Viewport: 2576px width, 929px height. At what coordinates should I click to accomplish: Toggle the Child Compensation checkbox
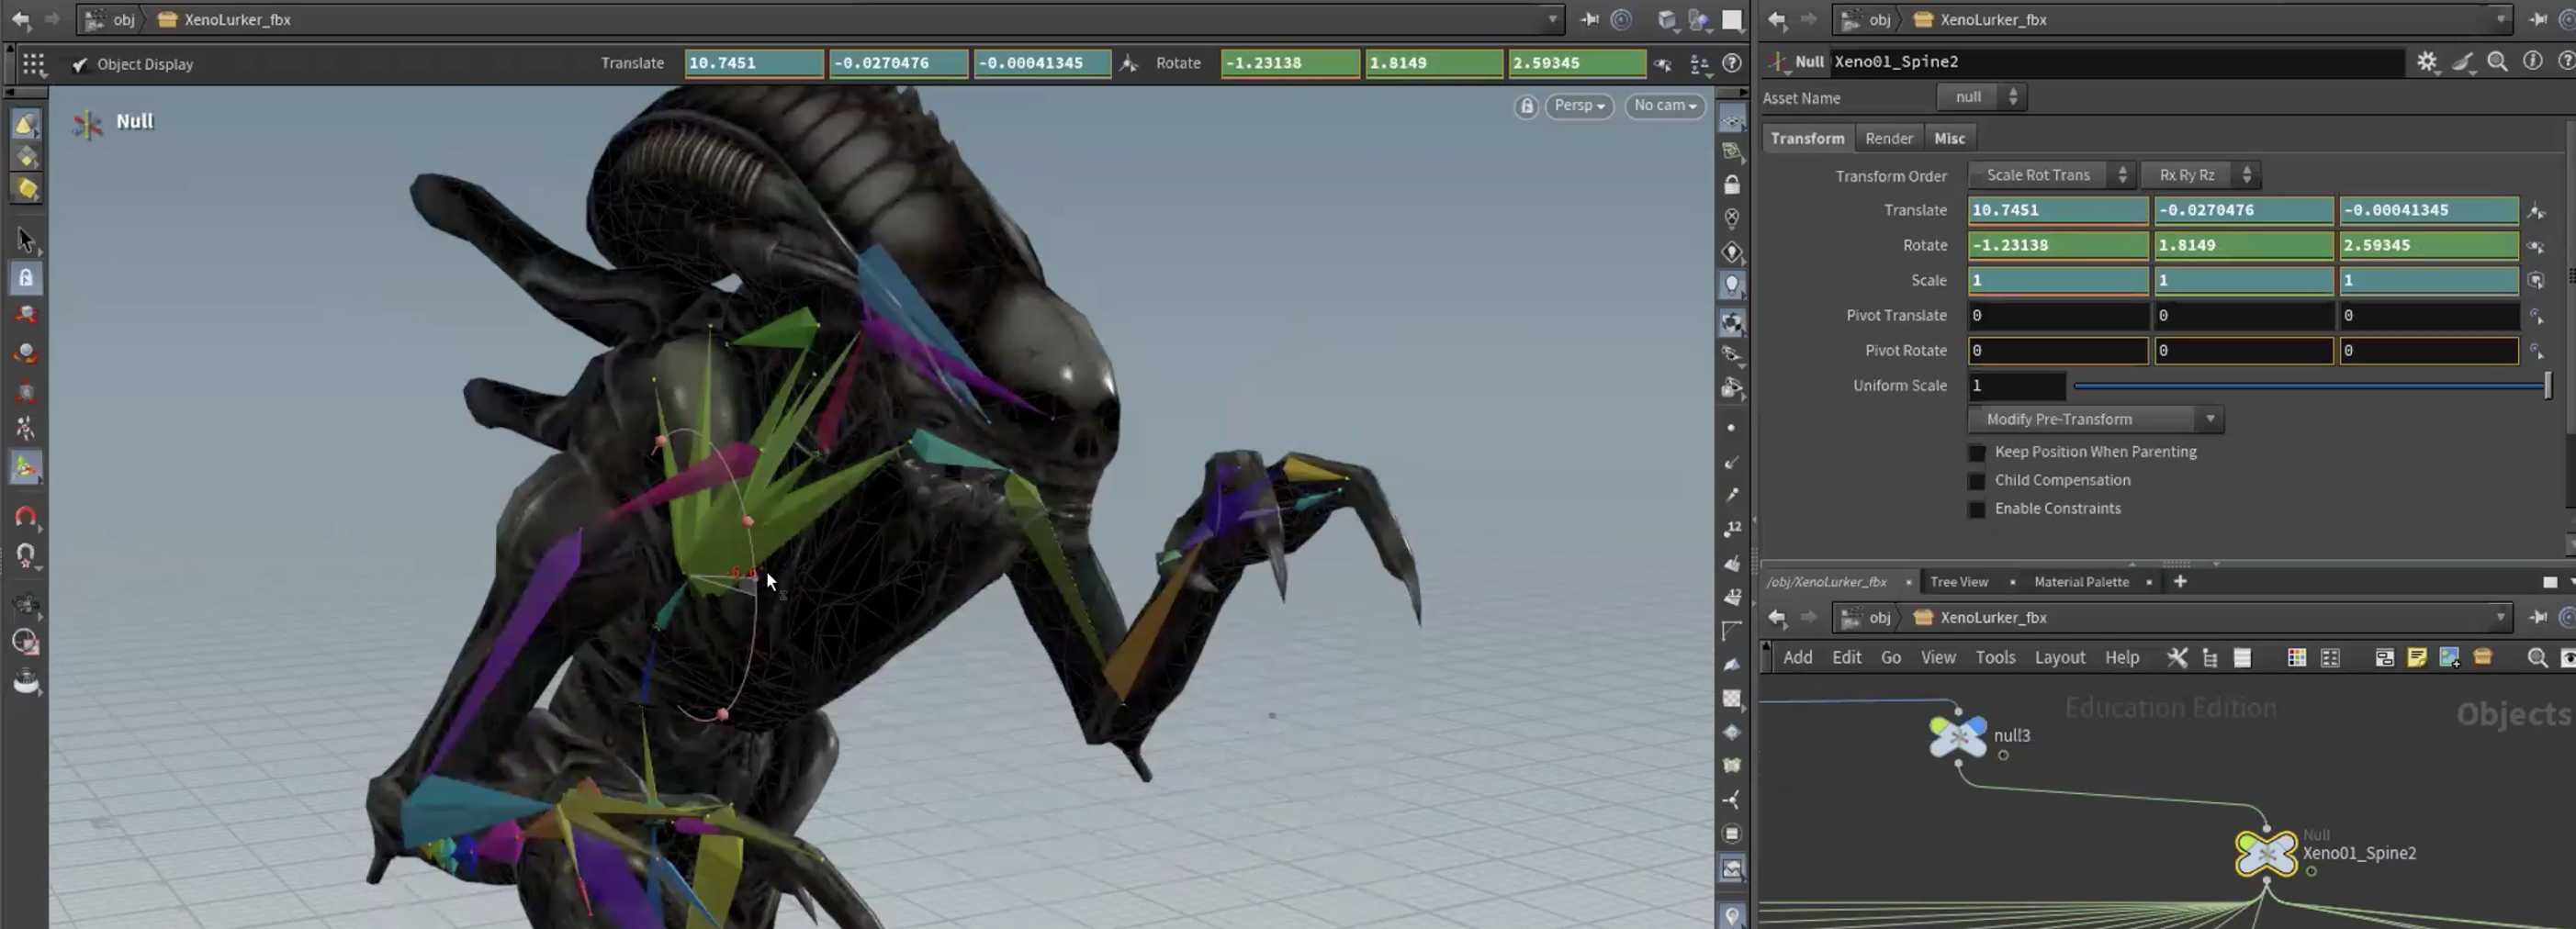pyautogui.click(x=1977, y=481)
